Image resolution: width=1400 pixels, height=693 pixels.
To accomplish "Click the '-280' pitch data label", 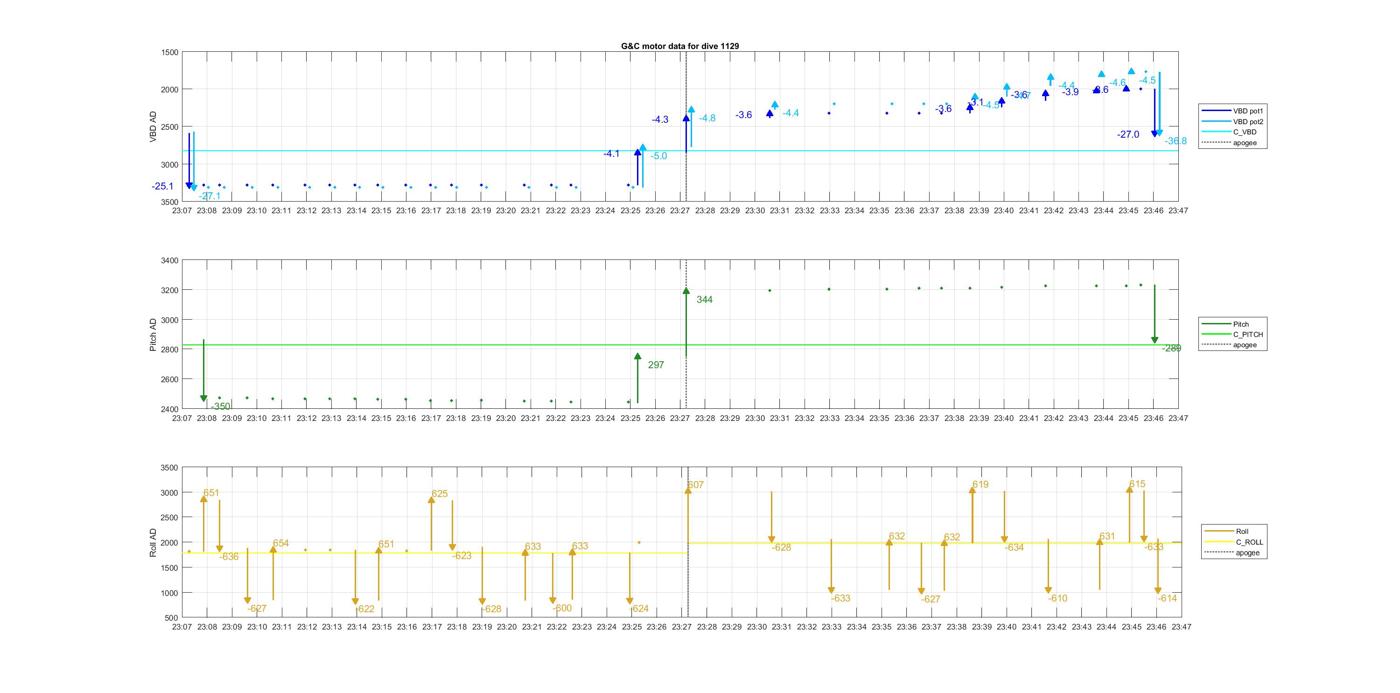I will 1172,348.
